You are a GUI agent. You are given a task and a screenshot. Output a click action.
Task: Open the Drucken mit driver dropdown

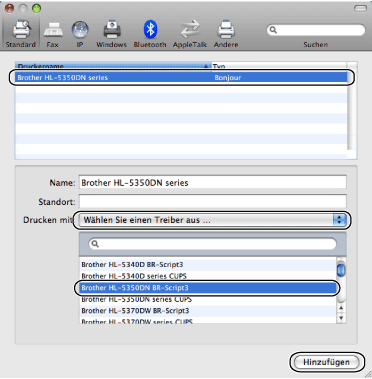pos(213,220)
